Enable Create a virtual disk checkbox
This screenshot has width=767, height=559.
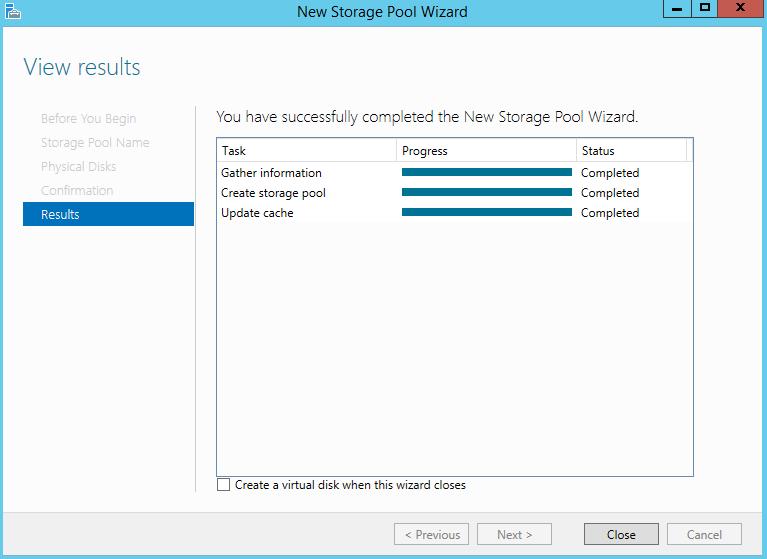[x=224, y=485]
